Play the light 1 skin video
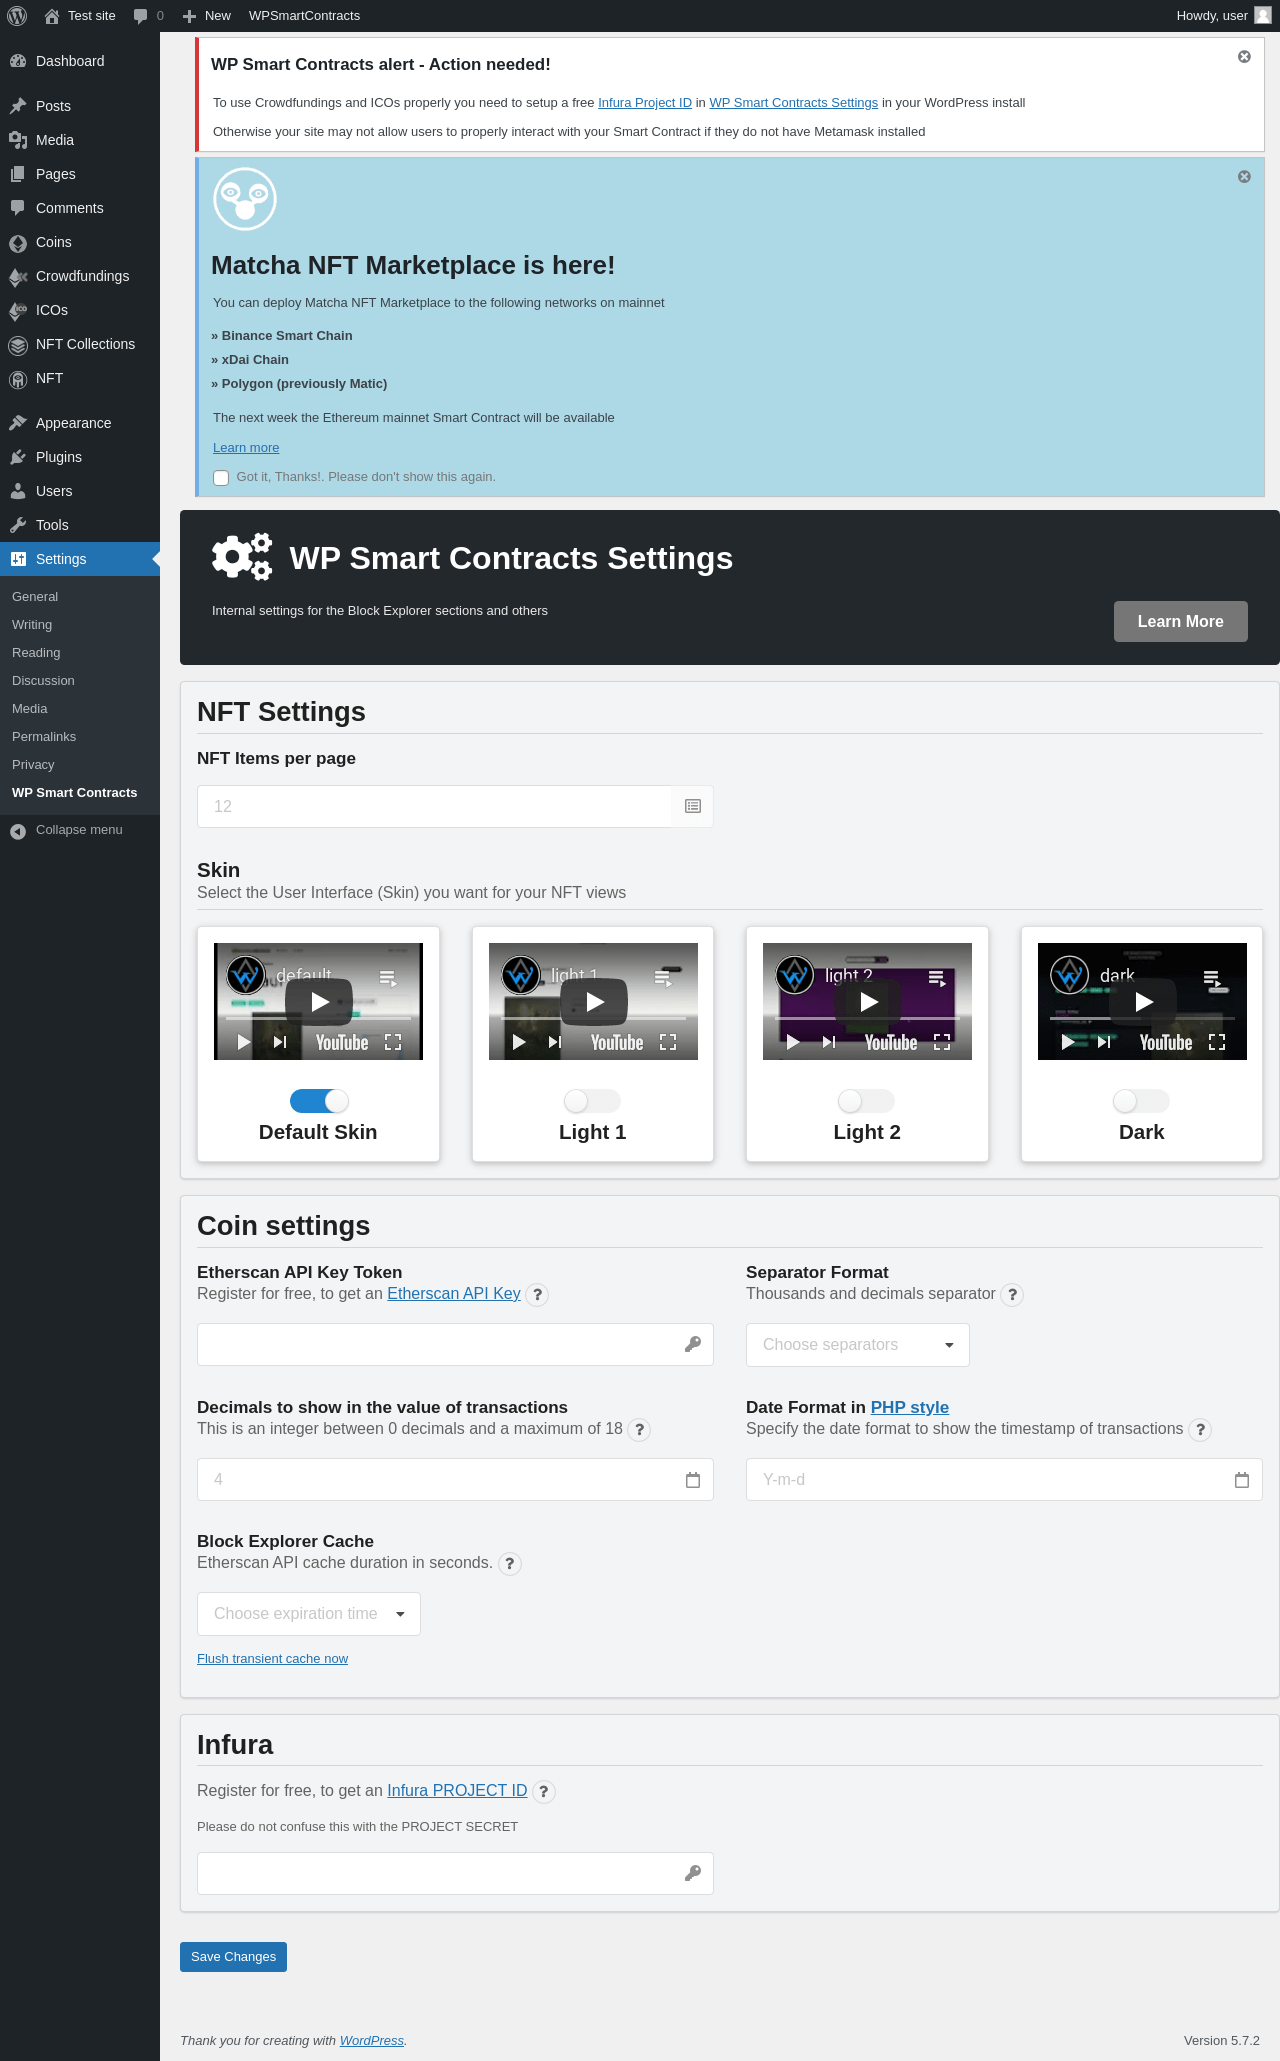The height and width of the screenshot is (2061, 1280). click(594, 1001)
